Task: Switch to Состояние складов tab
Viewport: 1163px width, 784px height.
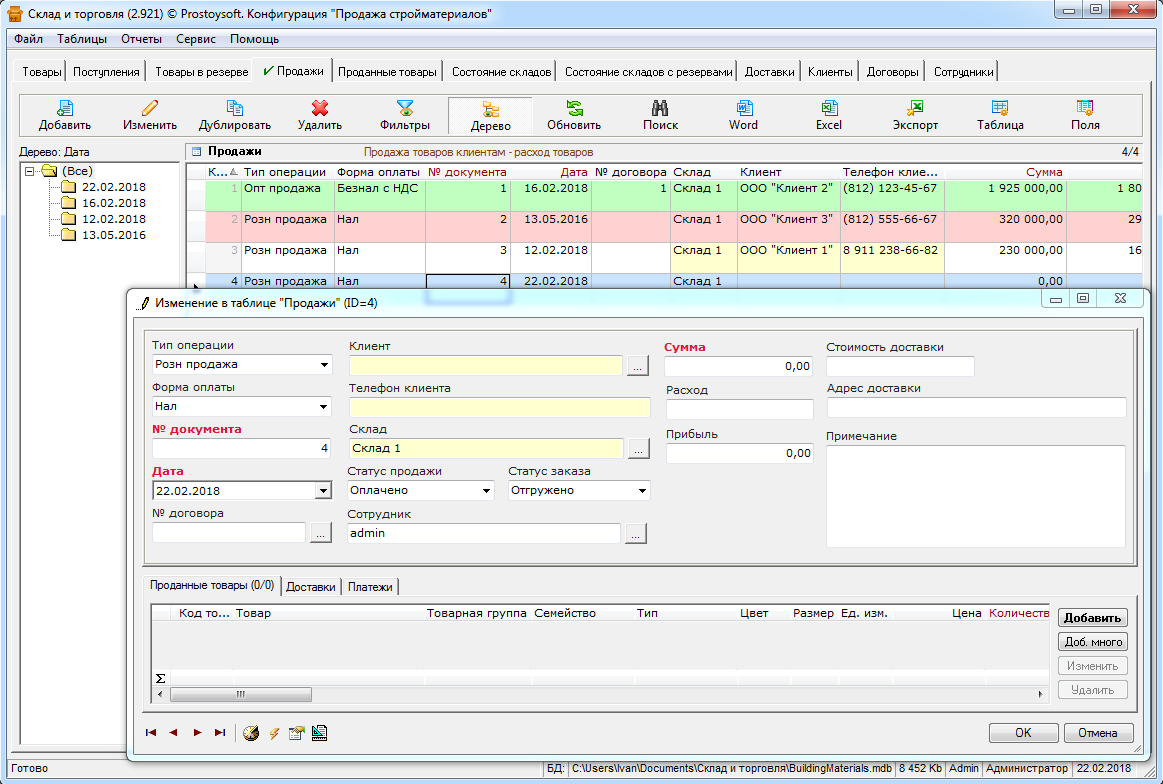Action: pos(501,72)
